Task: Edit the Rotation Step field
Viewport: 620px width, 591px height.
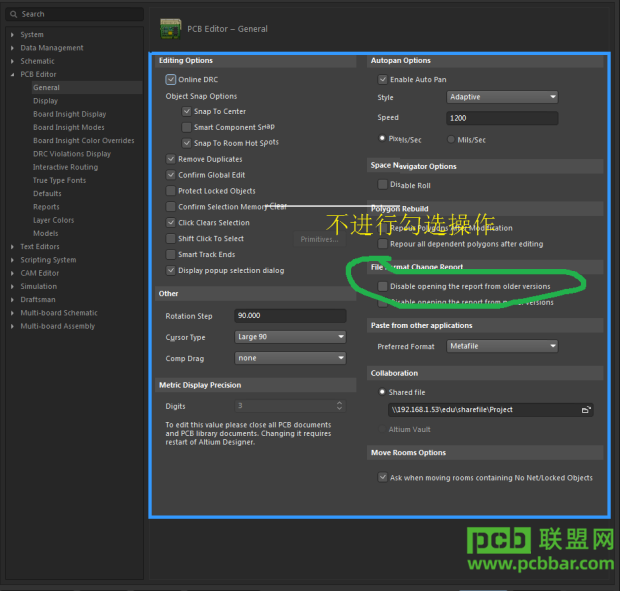Action: [x=290, y=316]
